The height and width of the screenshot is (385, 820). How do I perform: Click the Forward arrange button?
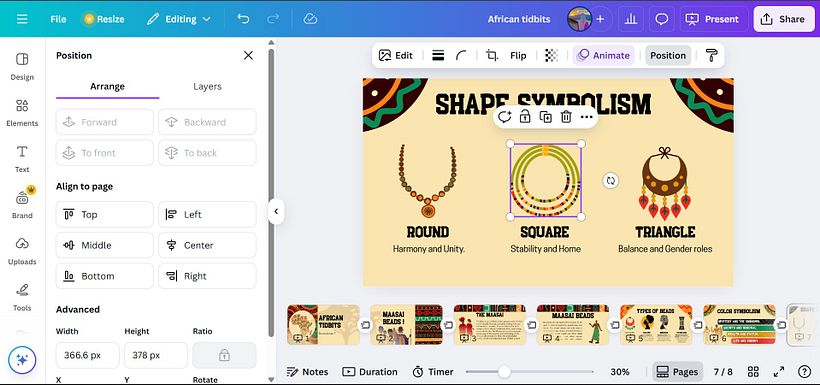pos(105,122)
